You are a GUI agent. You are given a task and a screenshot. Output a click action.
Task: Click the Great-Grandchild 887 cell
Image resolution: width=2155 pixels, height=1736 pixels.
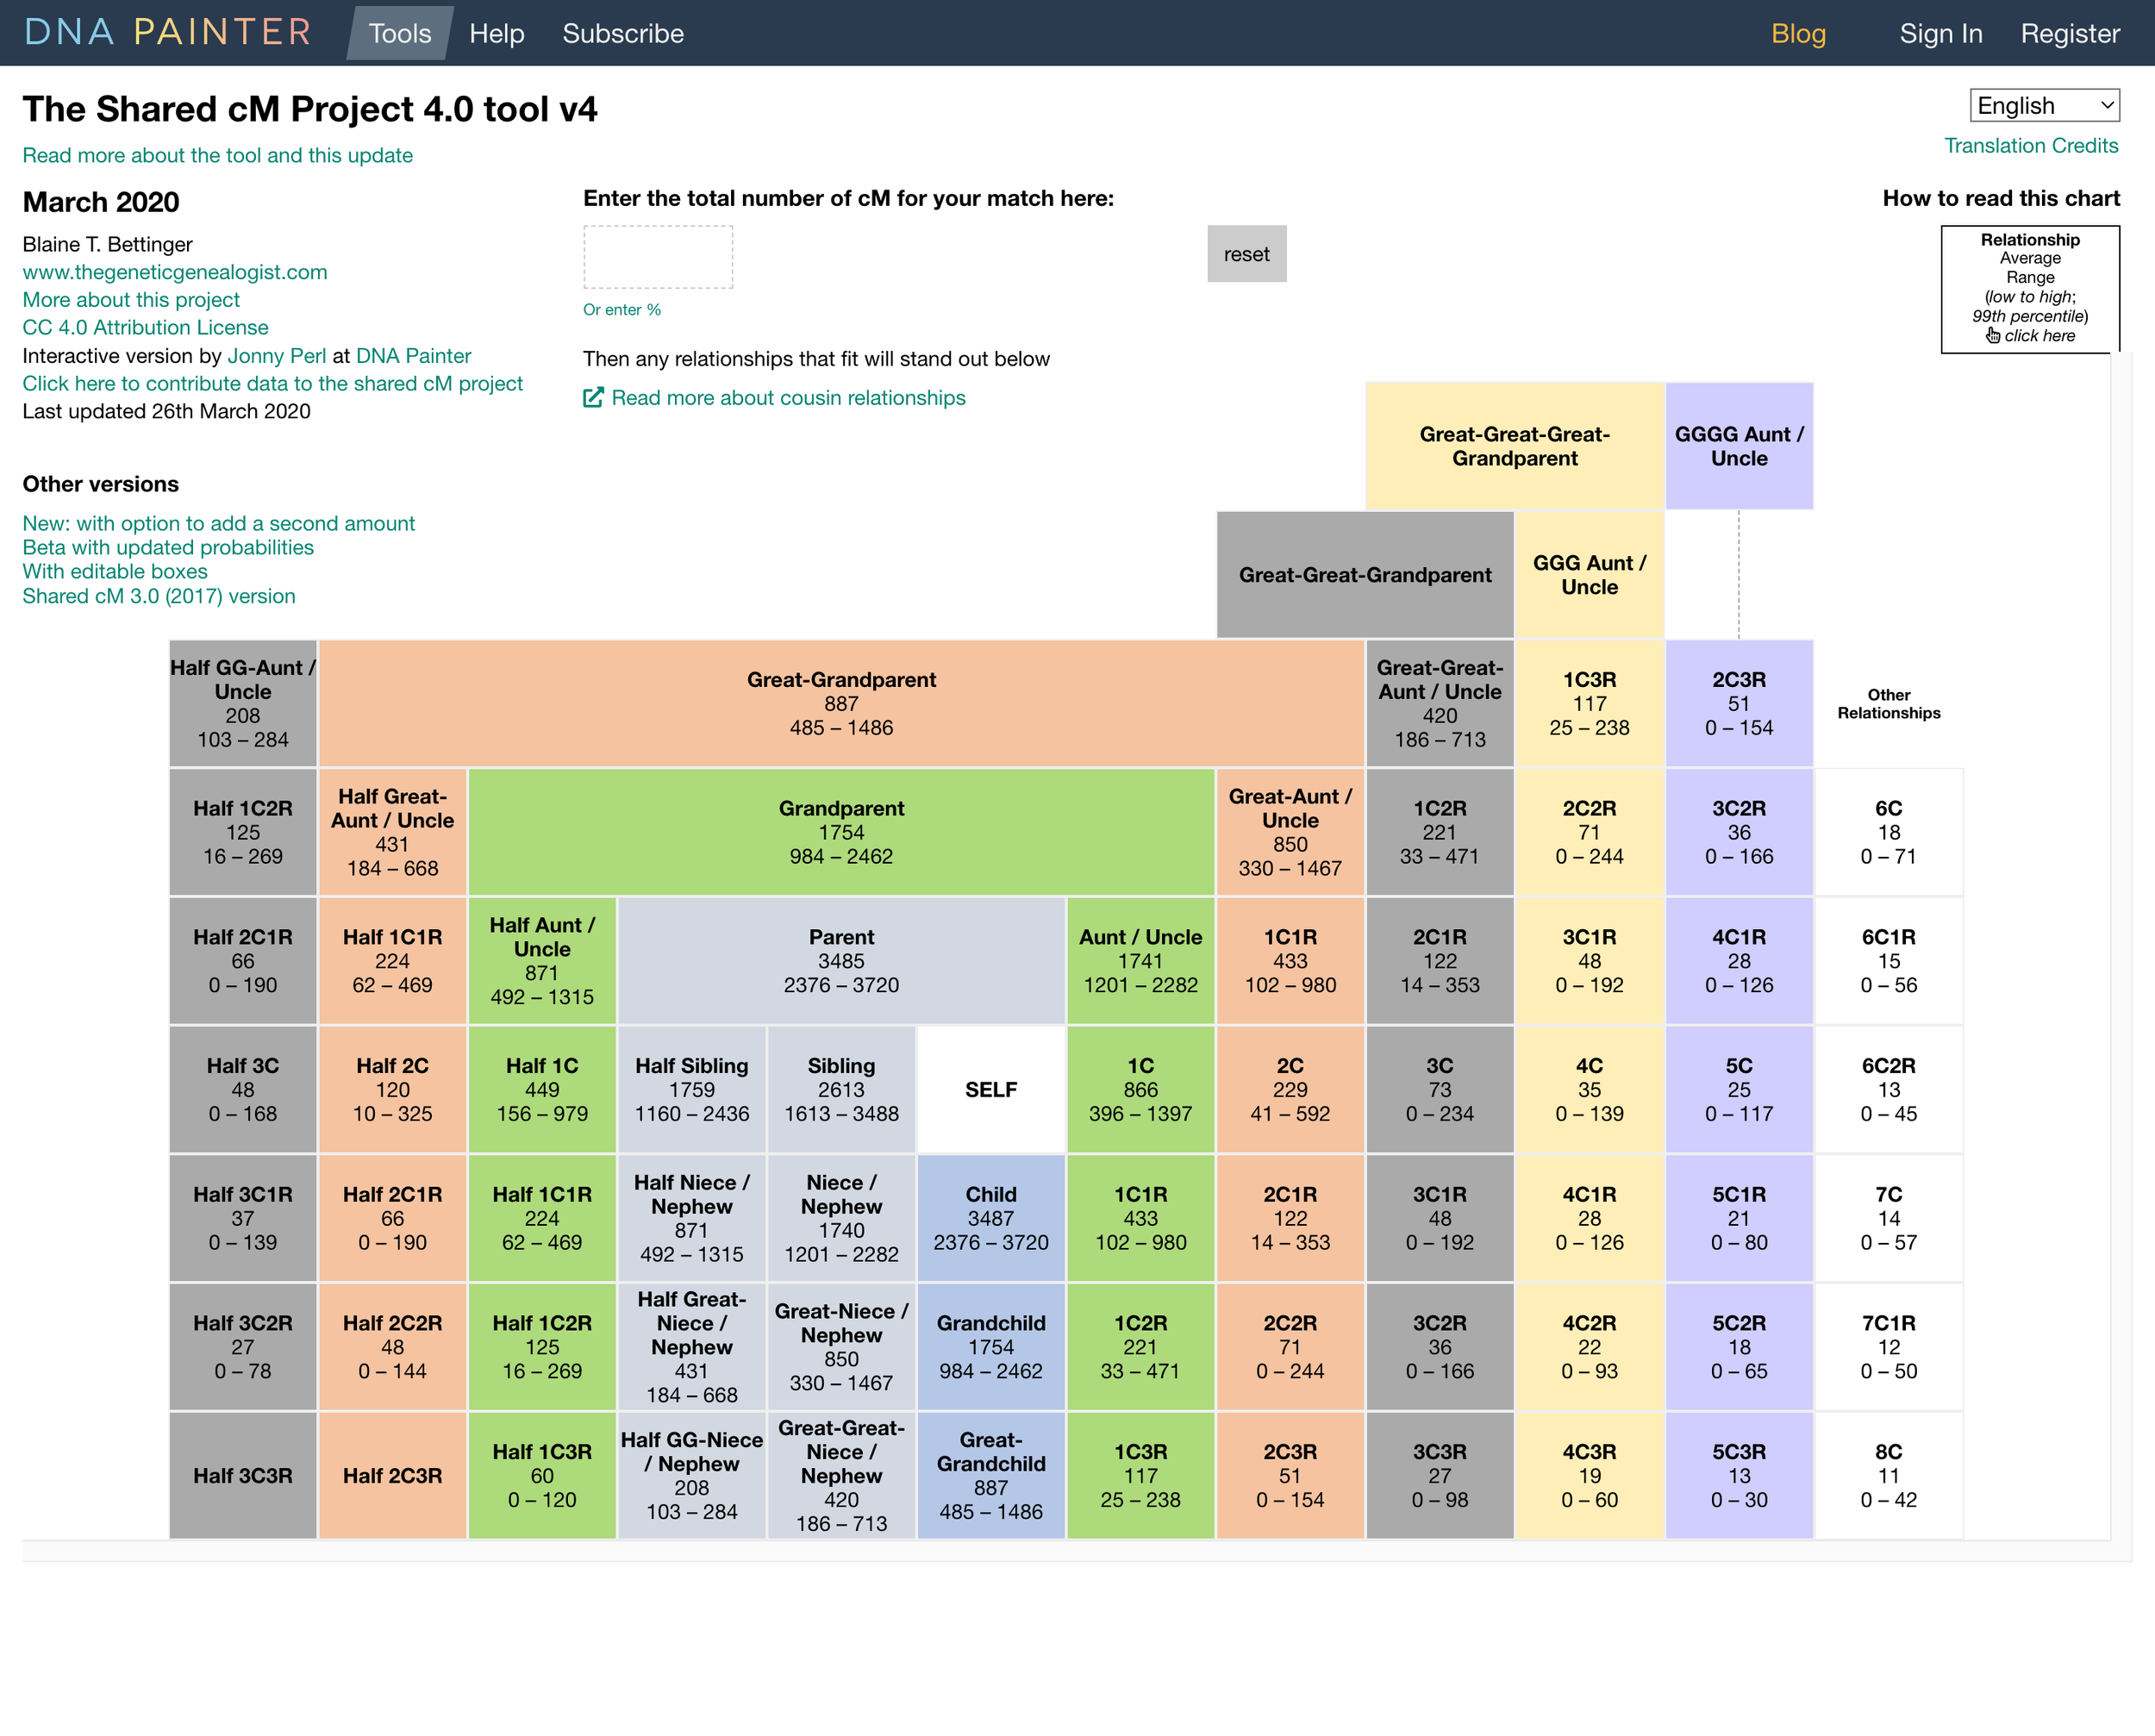click(x=991, y=1476)
